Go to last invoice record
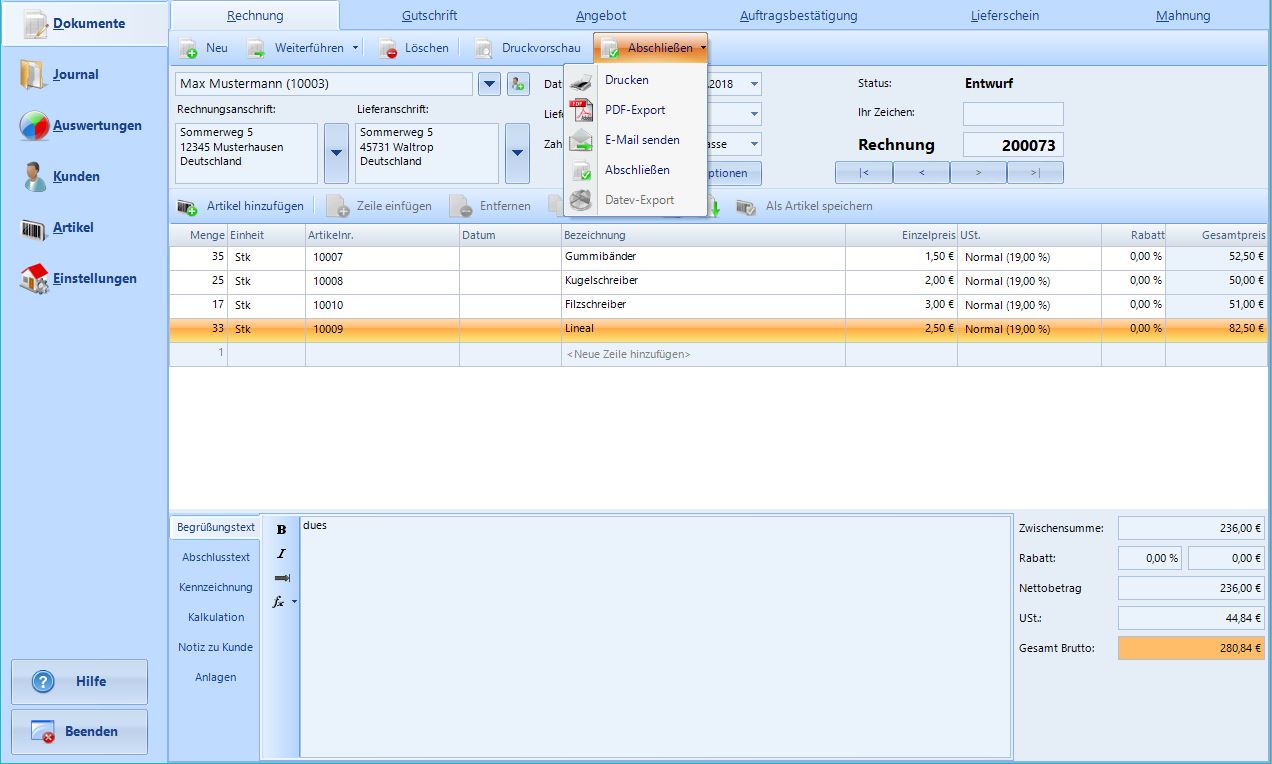 1035,173
